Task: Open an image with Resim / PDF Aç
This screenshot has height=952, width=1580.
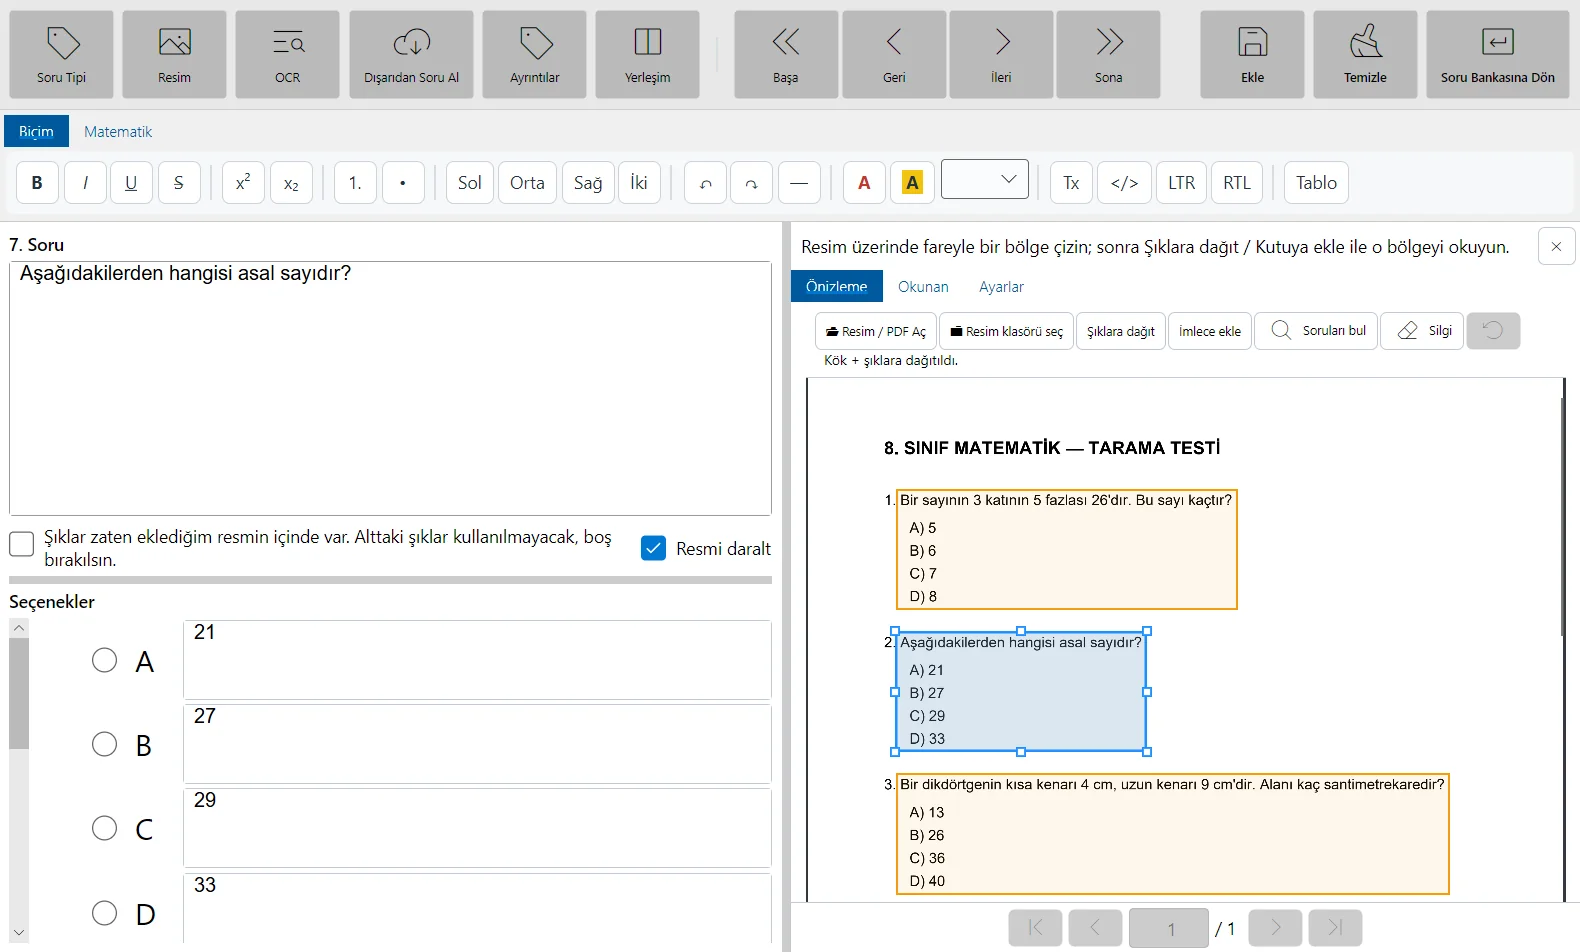Action: 876,331
